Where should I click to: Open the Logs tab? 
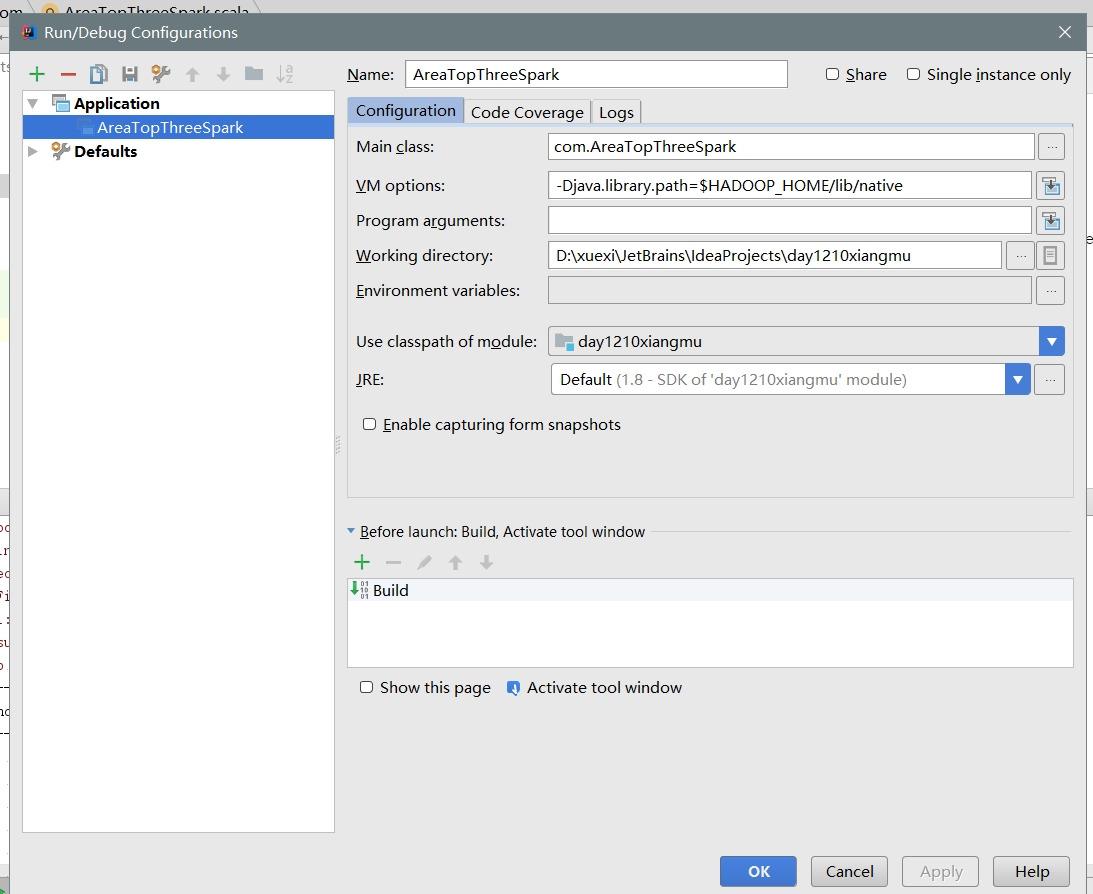coord(616,112)
